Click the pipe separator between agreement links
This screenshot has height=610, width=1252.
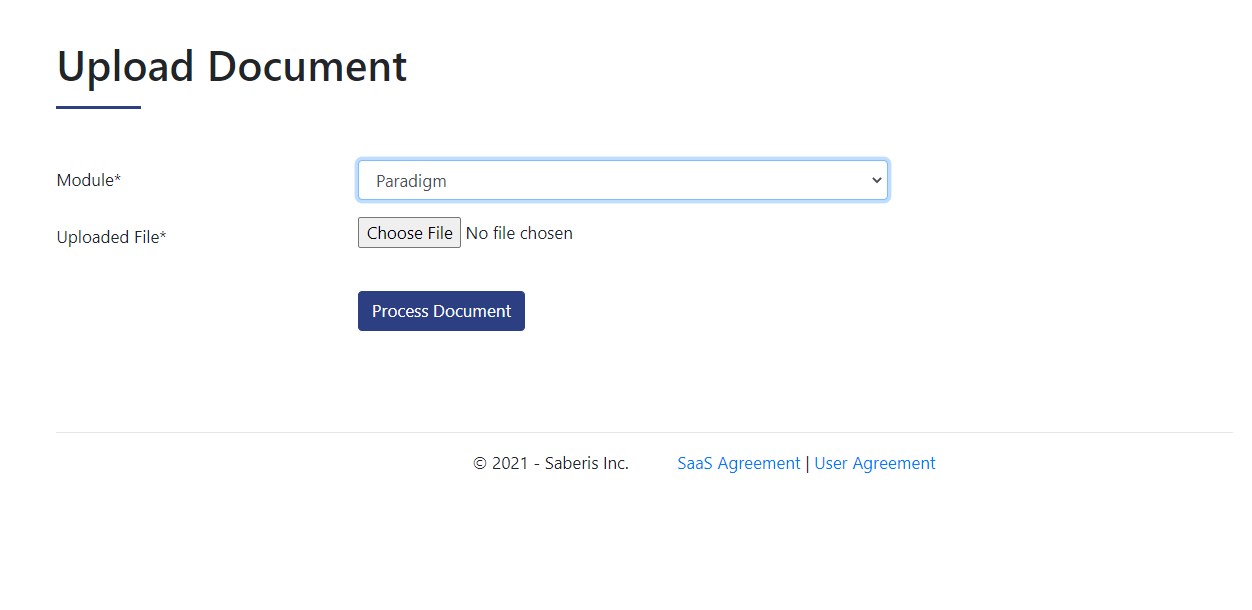click(807, 464)
